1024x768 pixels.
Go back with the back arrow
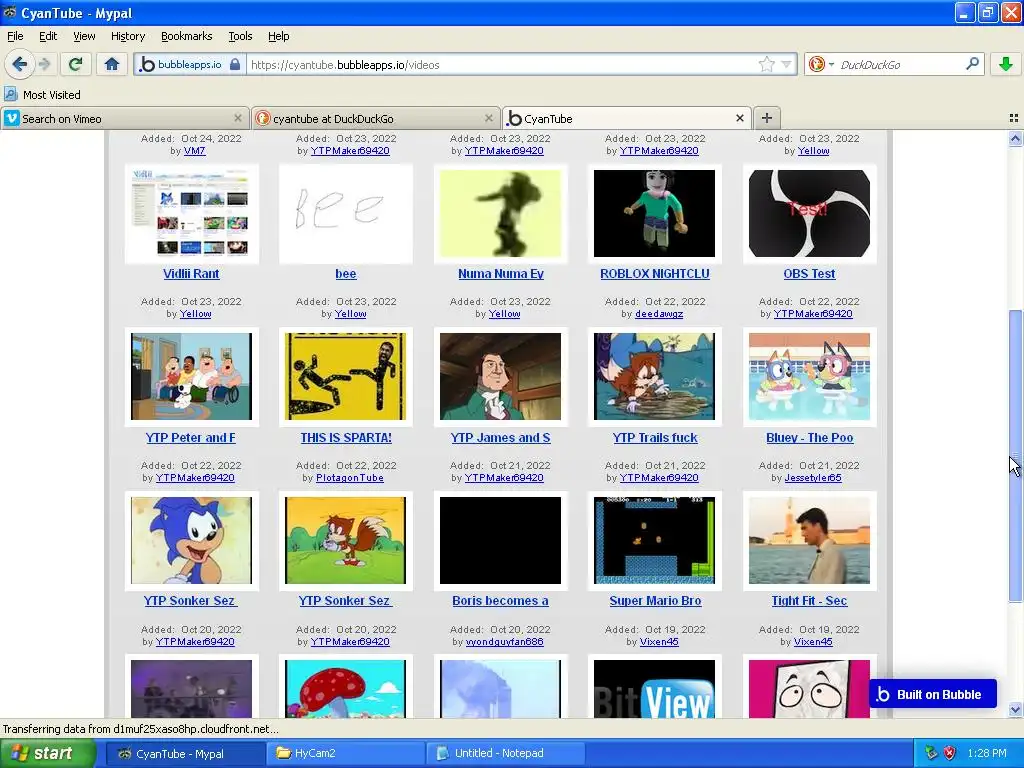click(20, 64)
